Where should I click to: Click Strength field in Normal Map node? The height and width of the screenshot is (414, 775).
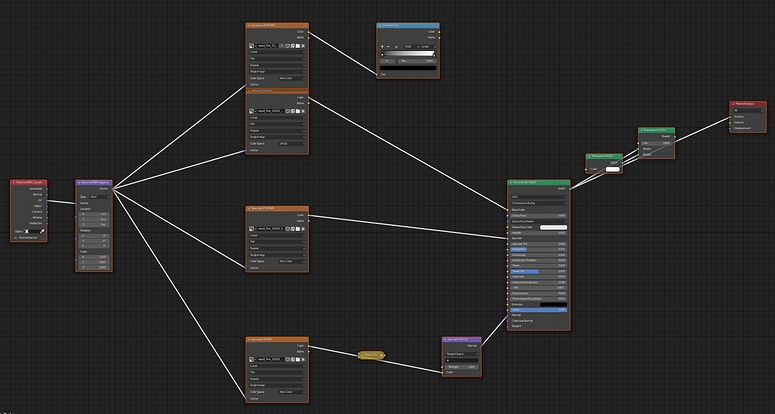(x=462, y=367)
